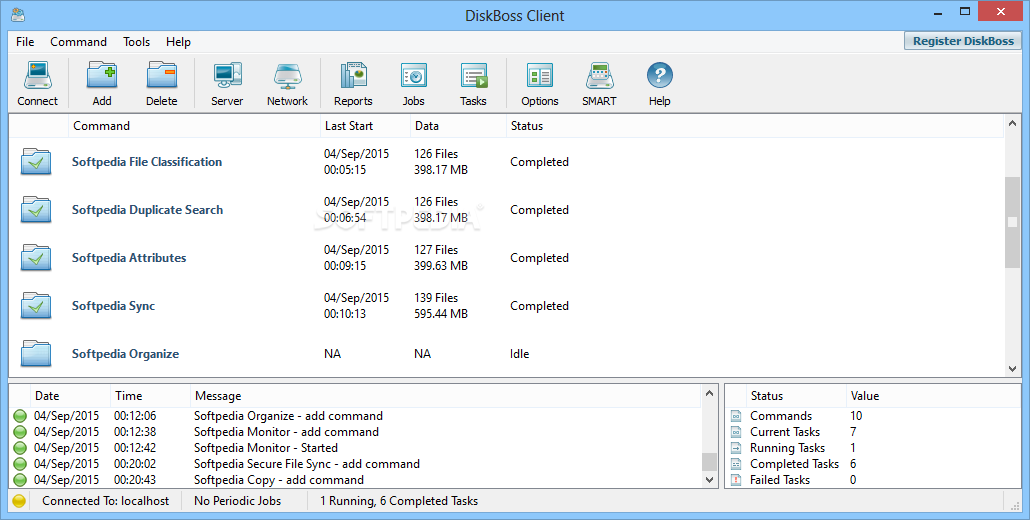Screen dimensions: 1030x520
Task: Select Softpedia Duplicate Search folder icon
Action: (x=36, y=209)
